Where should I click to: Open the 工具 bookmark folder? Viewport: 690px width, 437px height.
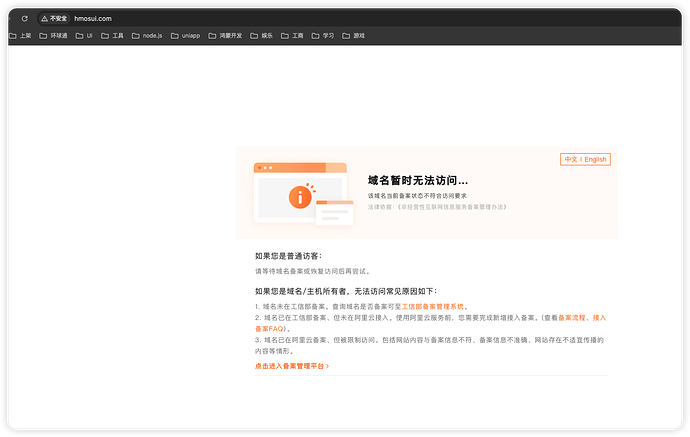112,35
